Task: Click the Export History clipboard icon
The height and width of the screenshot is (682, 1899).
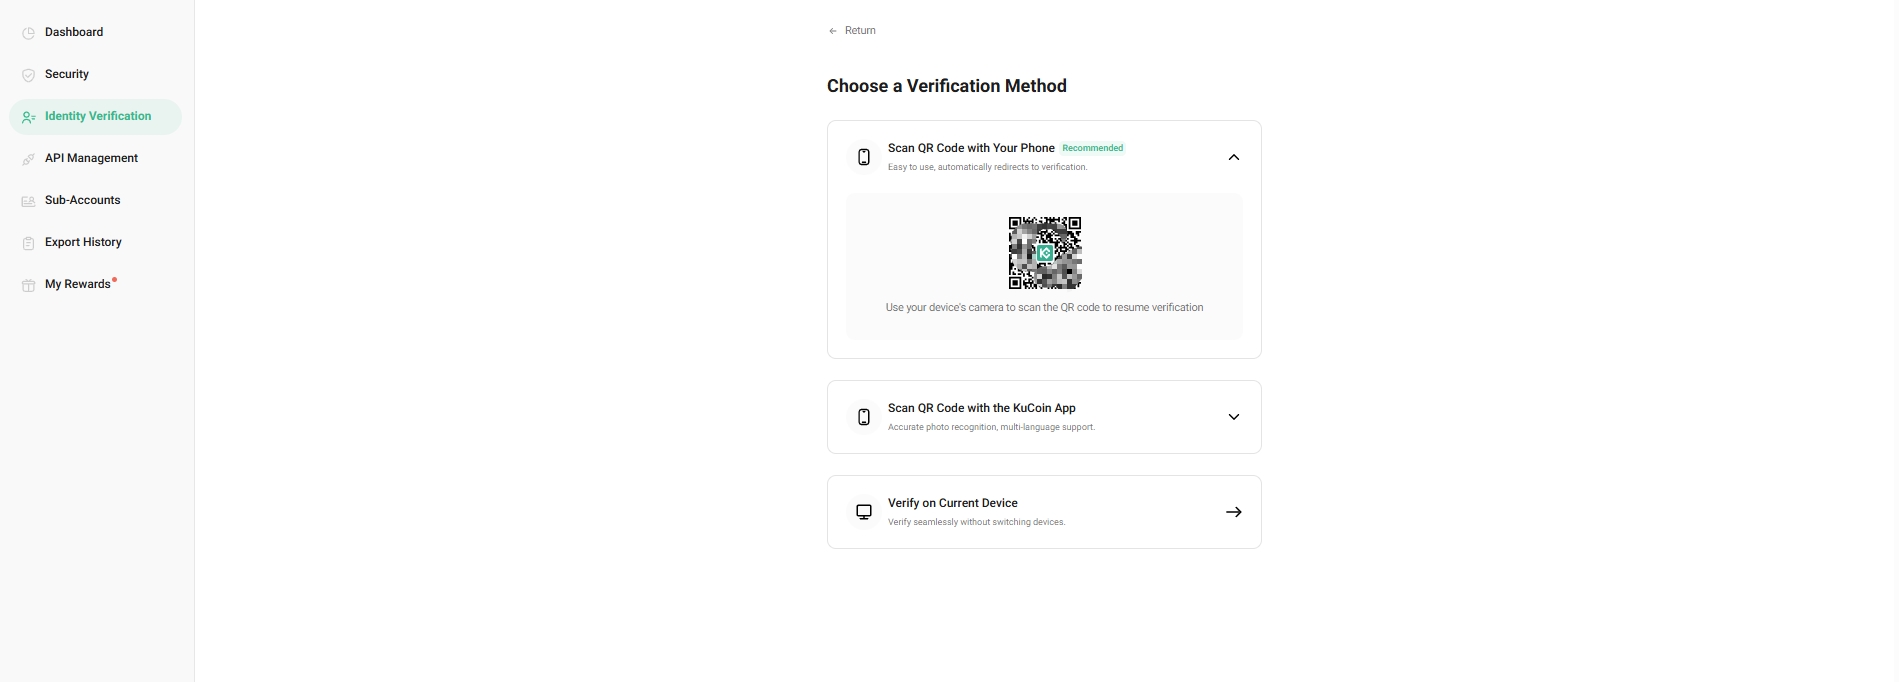Action: 28,243
